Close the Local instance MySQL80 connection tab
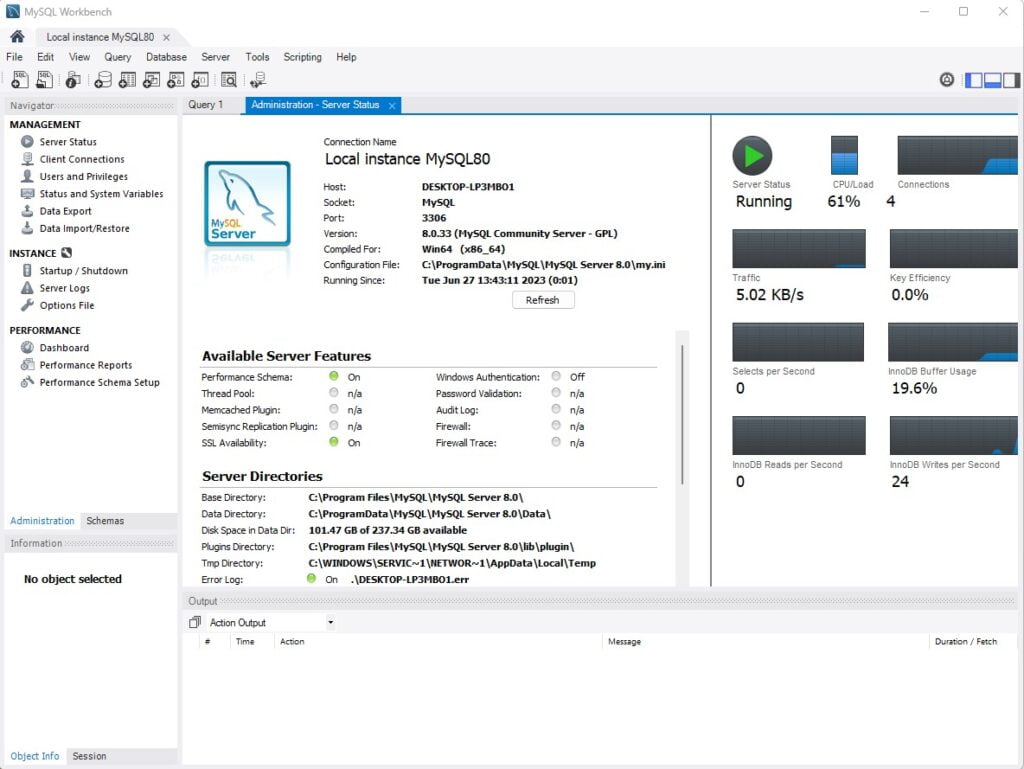The width and height of the screenshot is (1024, 769). click(x=167, y=38)
